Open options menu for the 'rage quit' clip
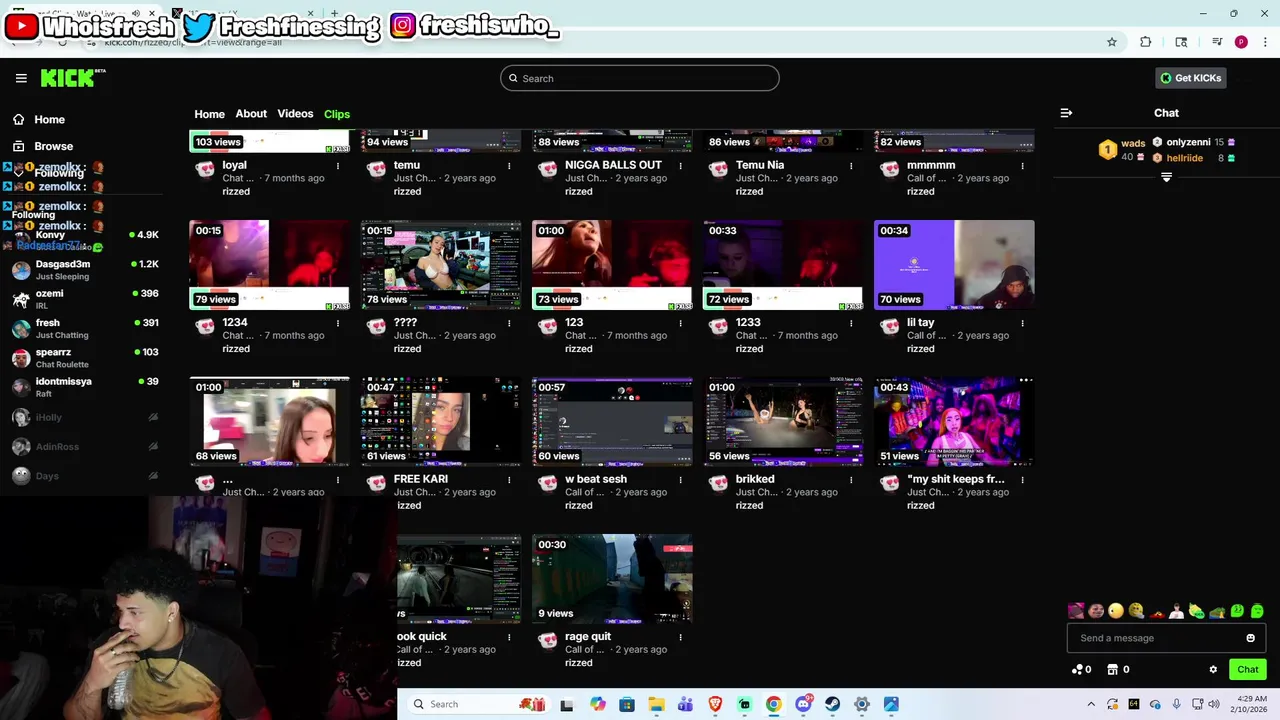1280x720 pixels. tap(681, 637)
